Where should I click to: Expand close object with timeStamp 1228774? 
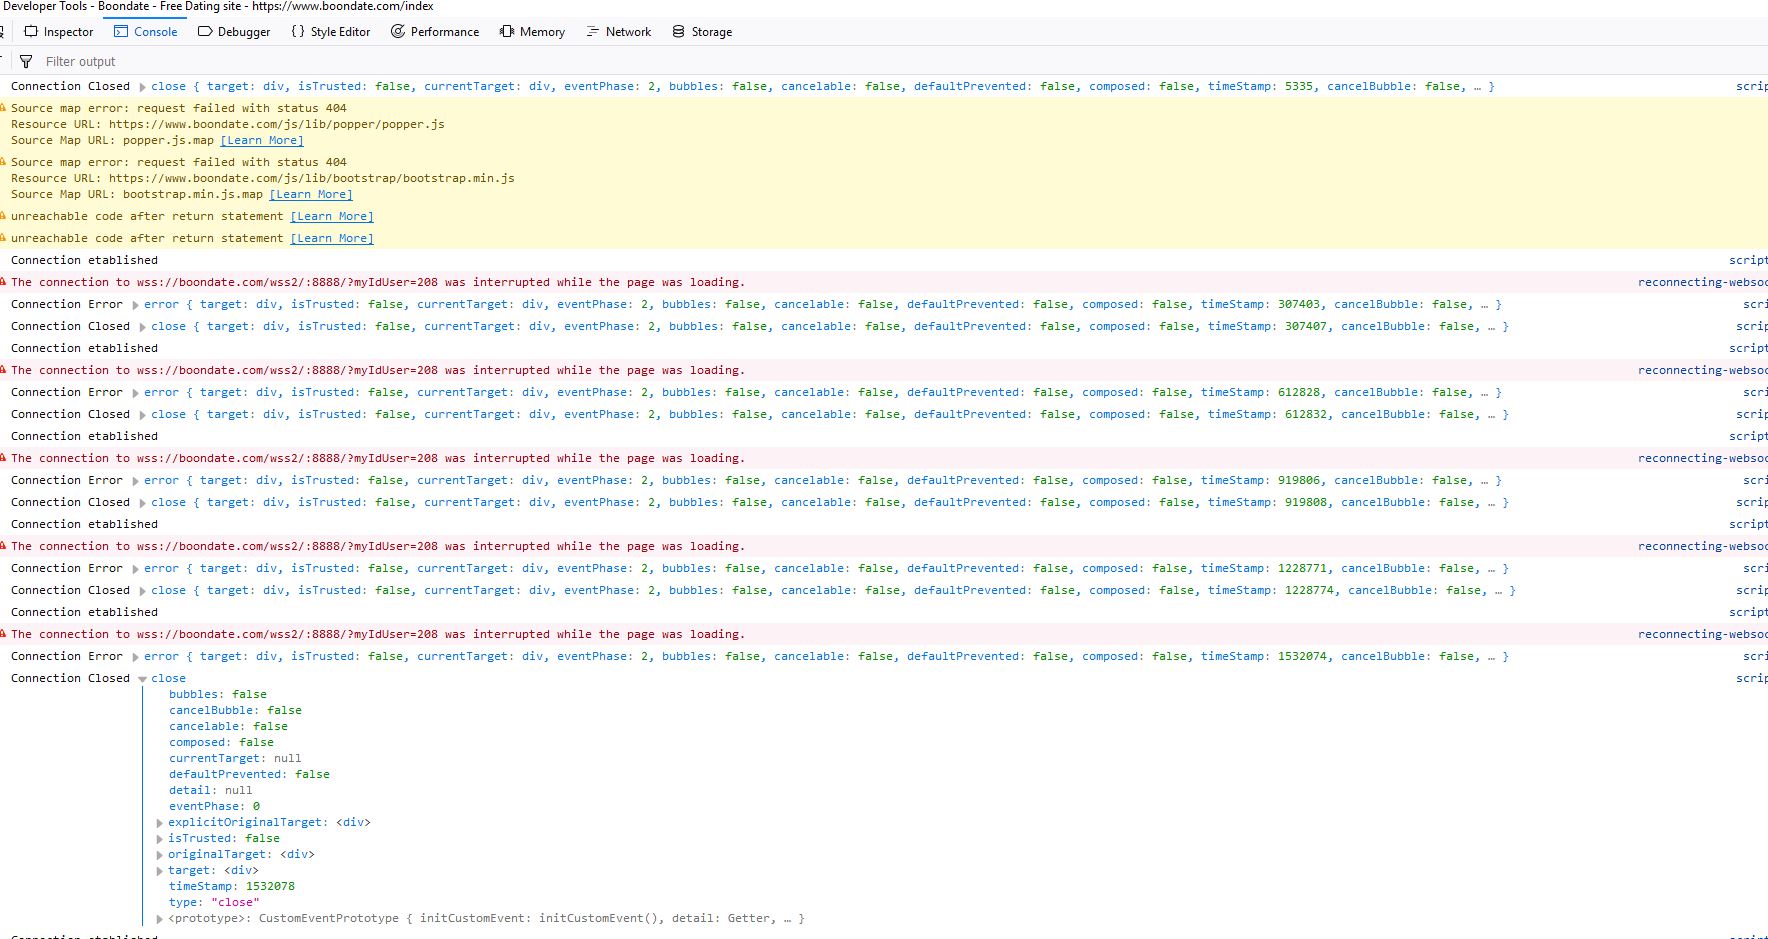[142, 591]
